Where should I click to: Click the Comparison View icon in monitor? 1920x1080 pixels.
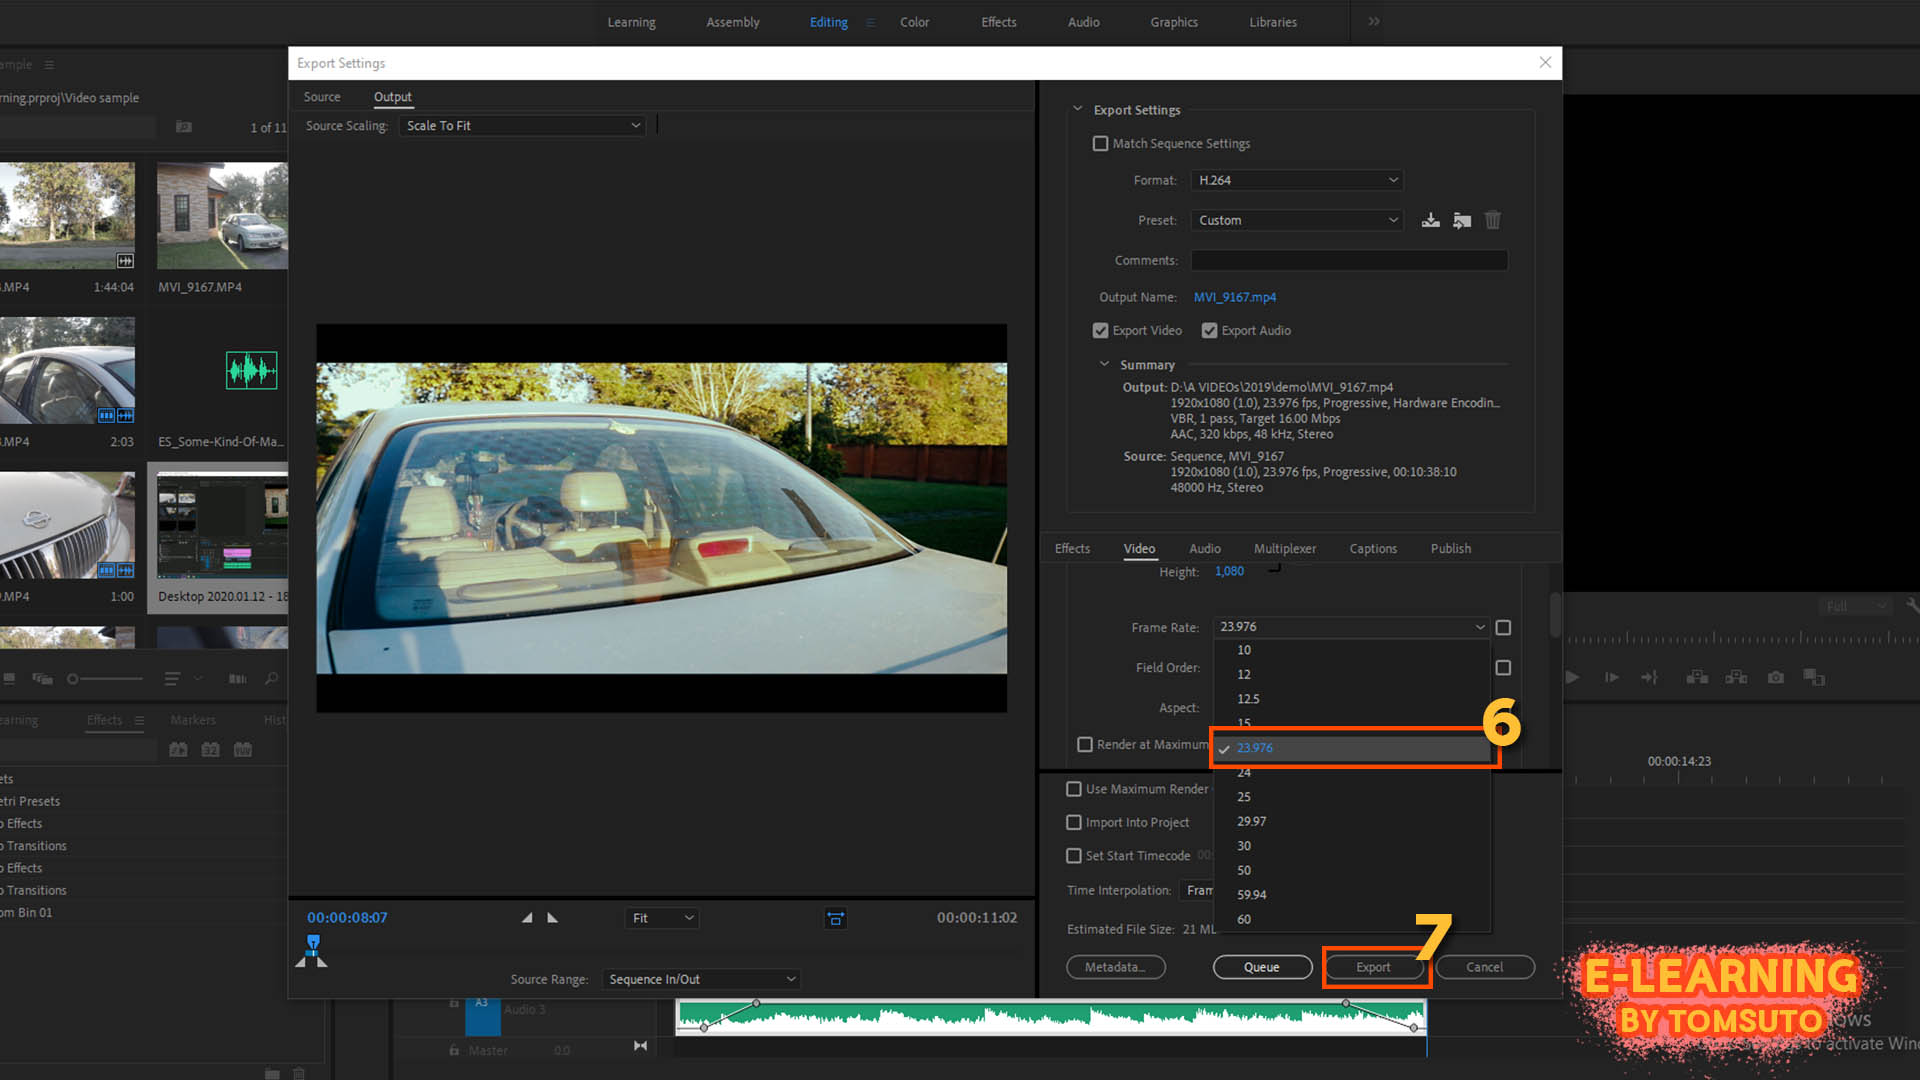click(1814, 677)
